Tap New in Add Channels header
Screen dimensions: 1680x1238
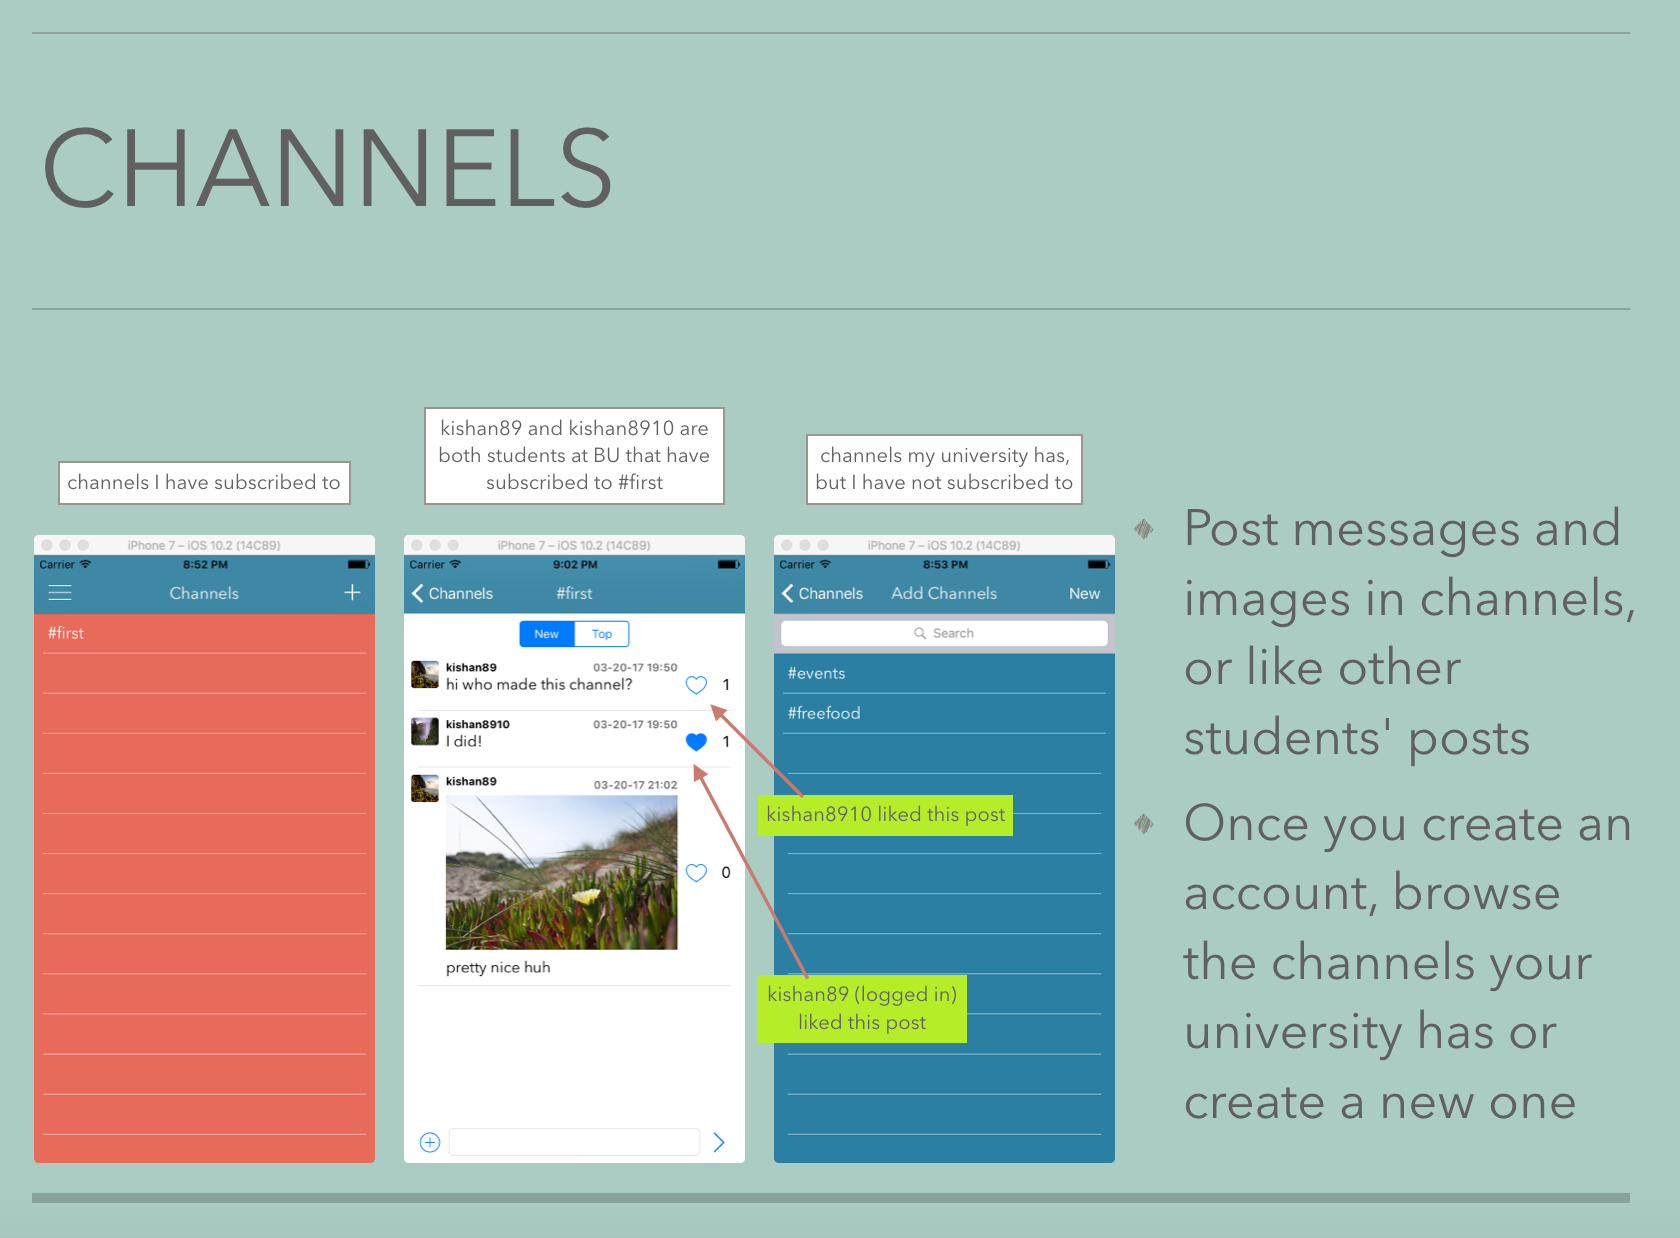[1084, 593]
